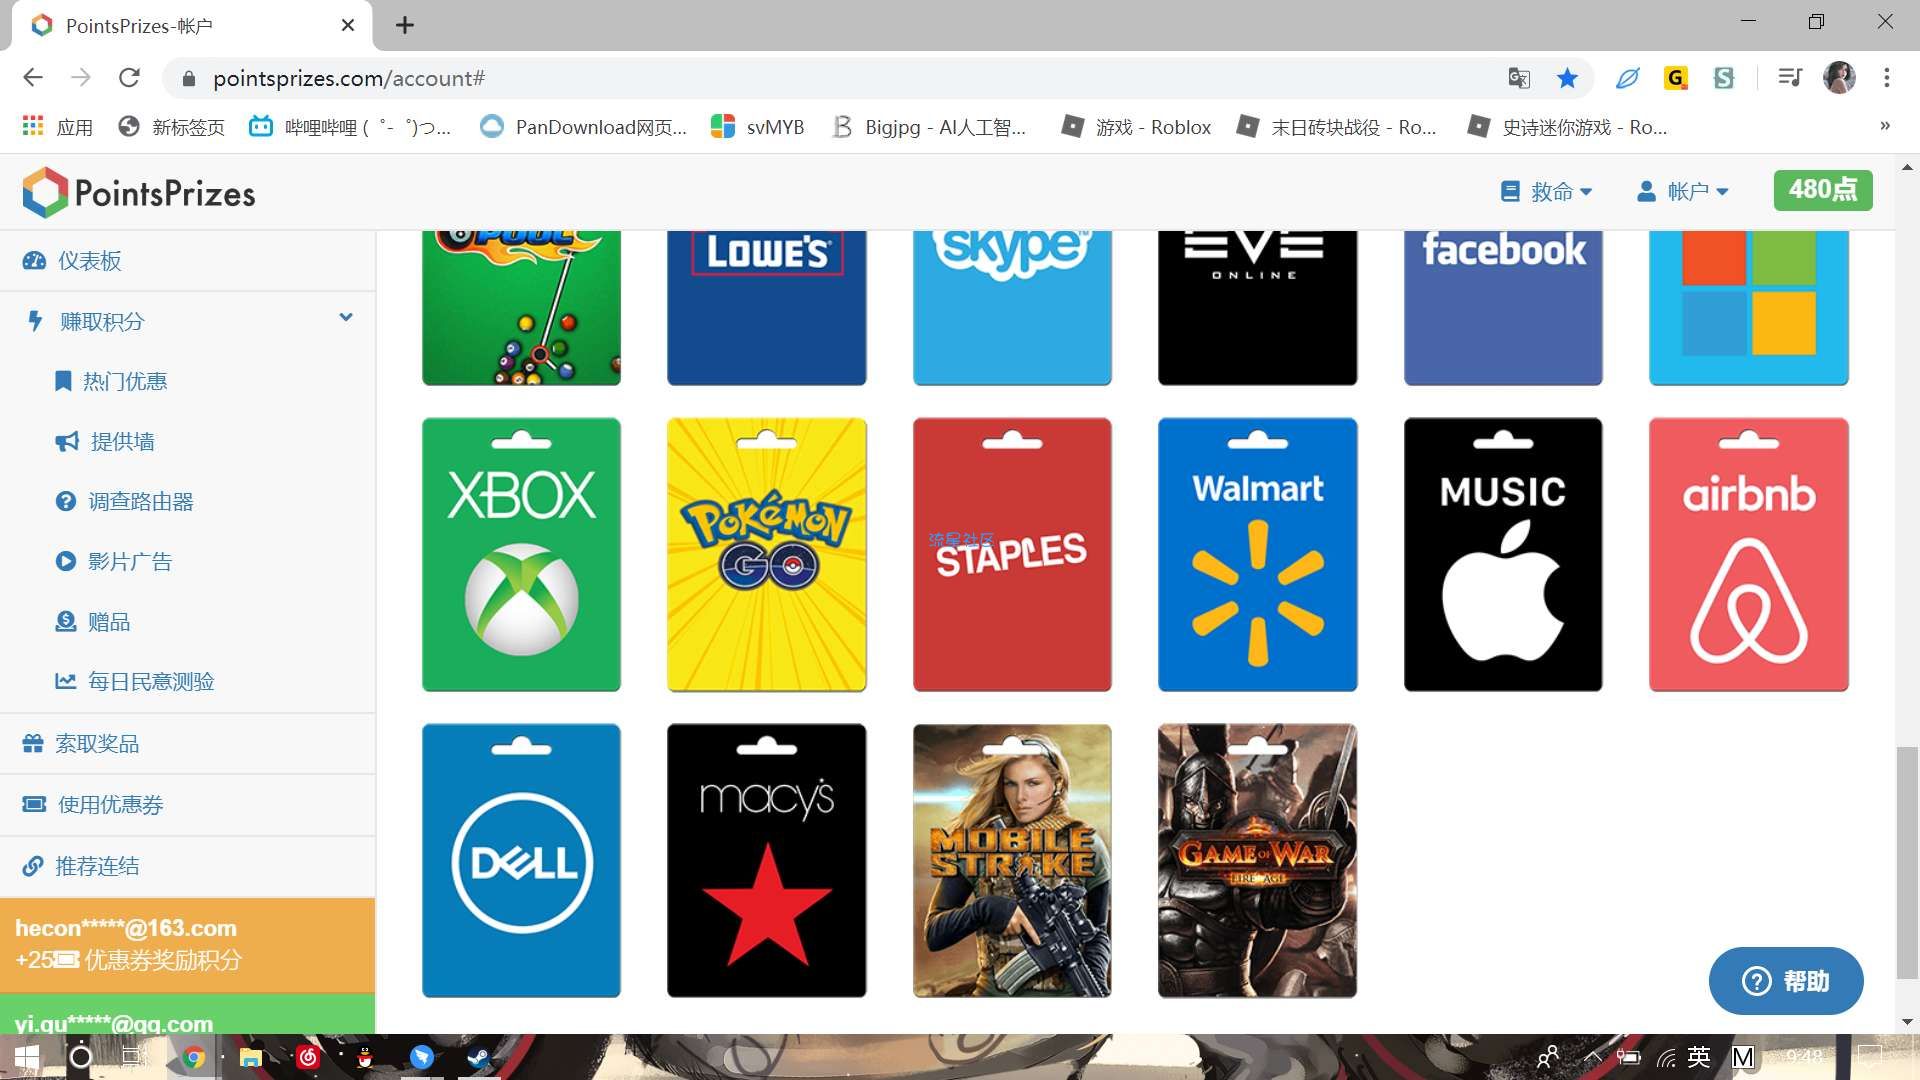1920x1080 pixels.
Task: Click the PointsPrizes logo
Action: pos(139,192)
